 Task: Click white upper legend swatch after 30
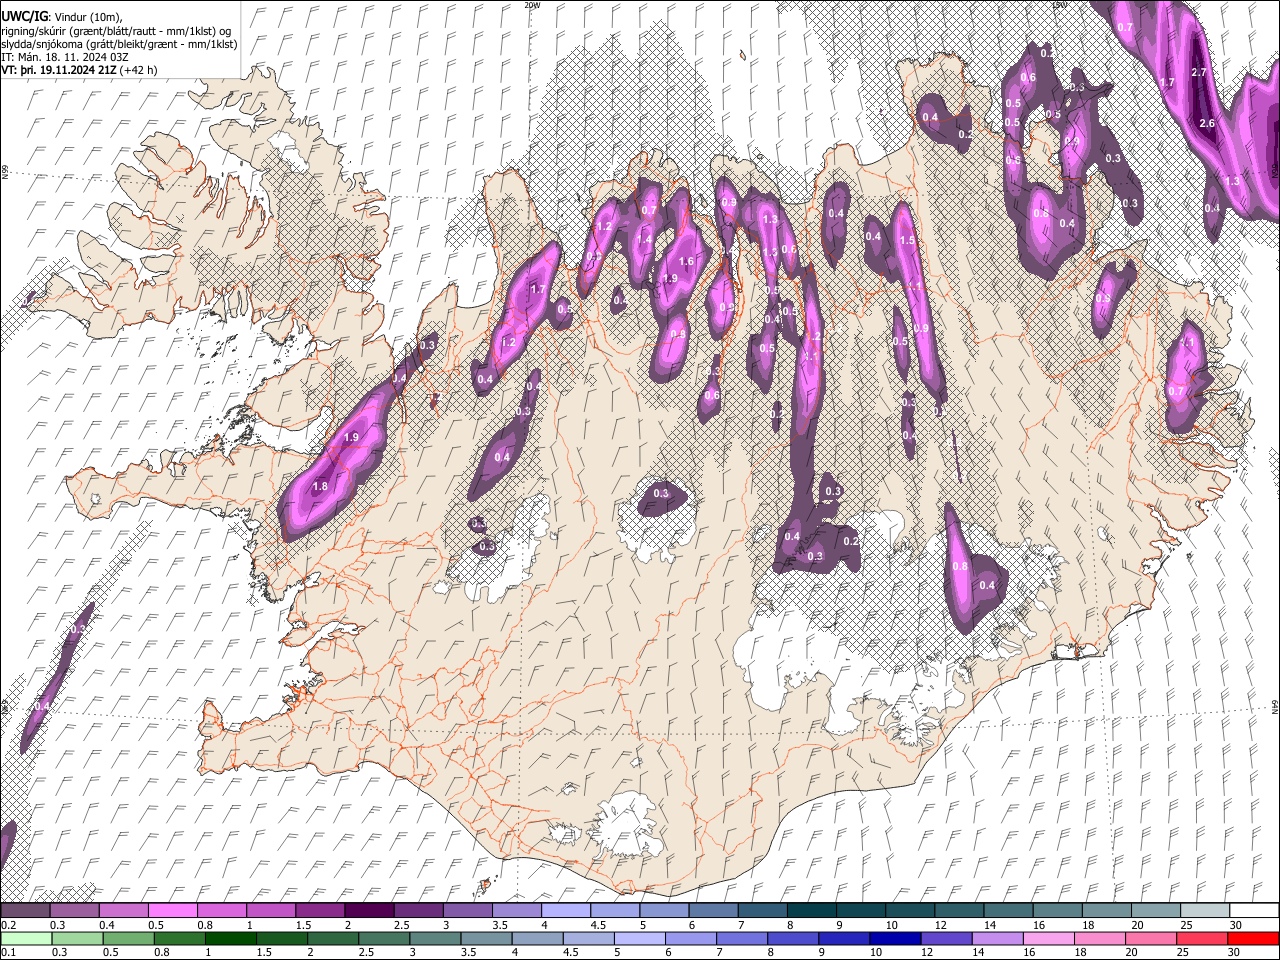click(1253, 911)
